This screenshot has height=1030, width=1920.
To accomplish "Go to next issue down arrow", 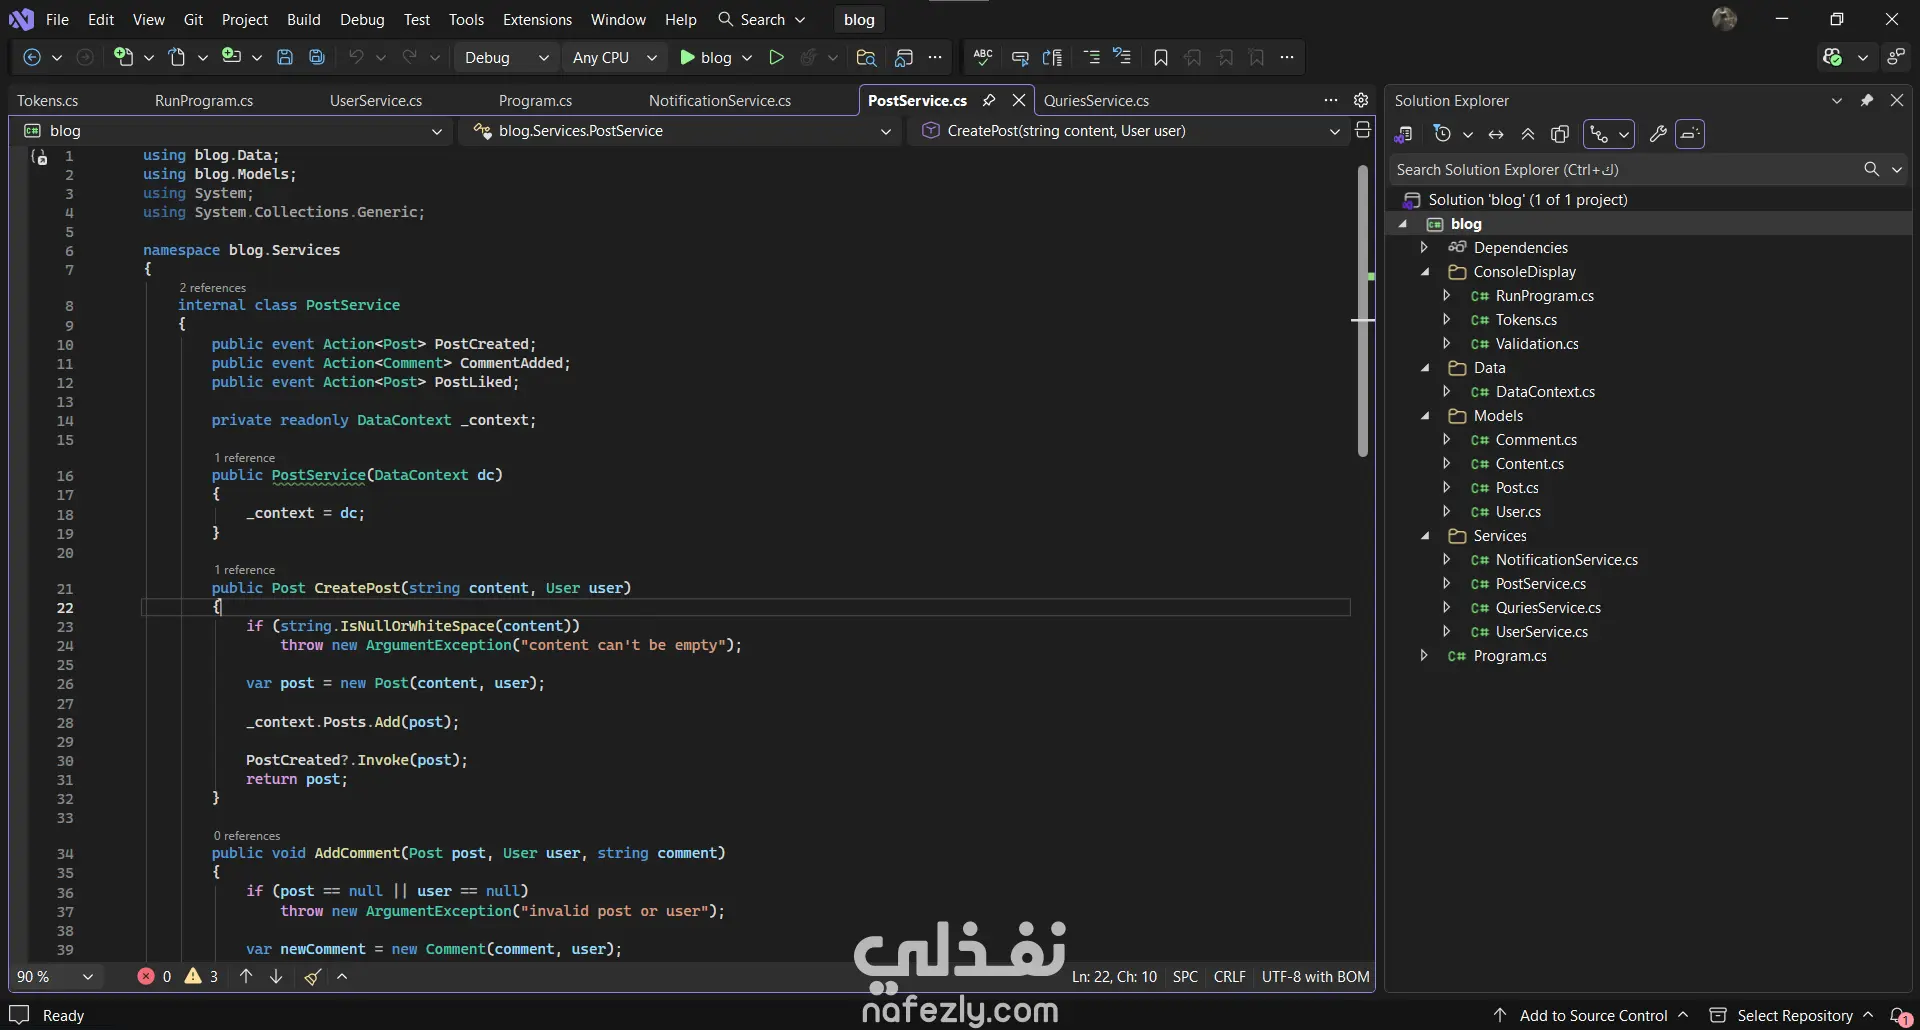I will tap(276, 976).
